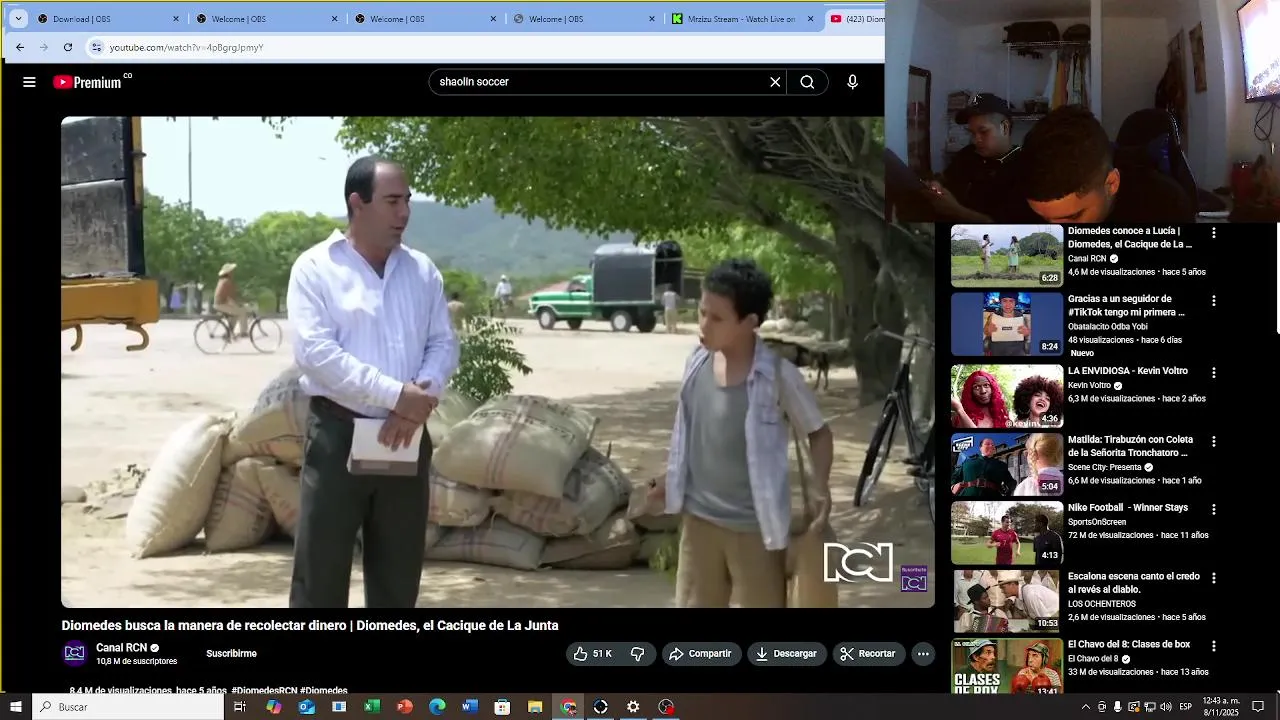Click the #DiomedesRCN hashtag link
The image size is (1280, 720).
[x=264, y=690]
